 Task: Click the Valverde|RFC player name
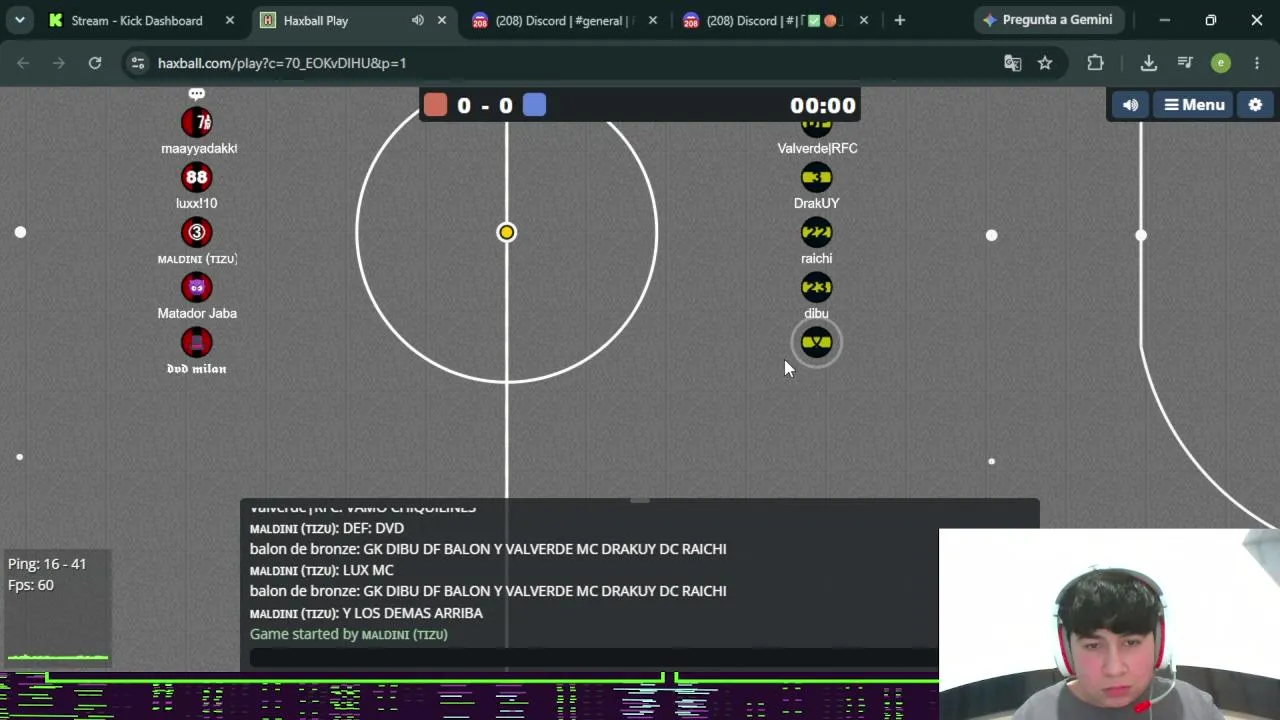click(817, 148)
